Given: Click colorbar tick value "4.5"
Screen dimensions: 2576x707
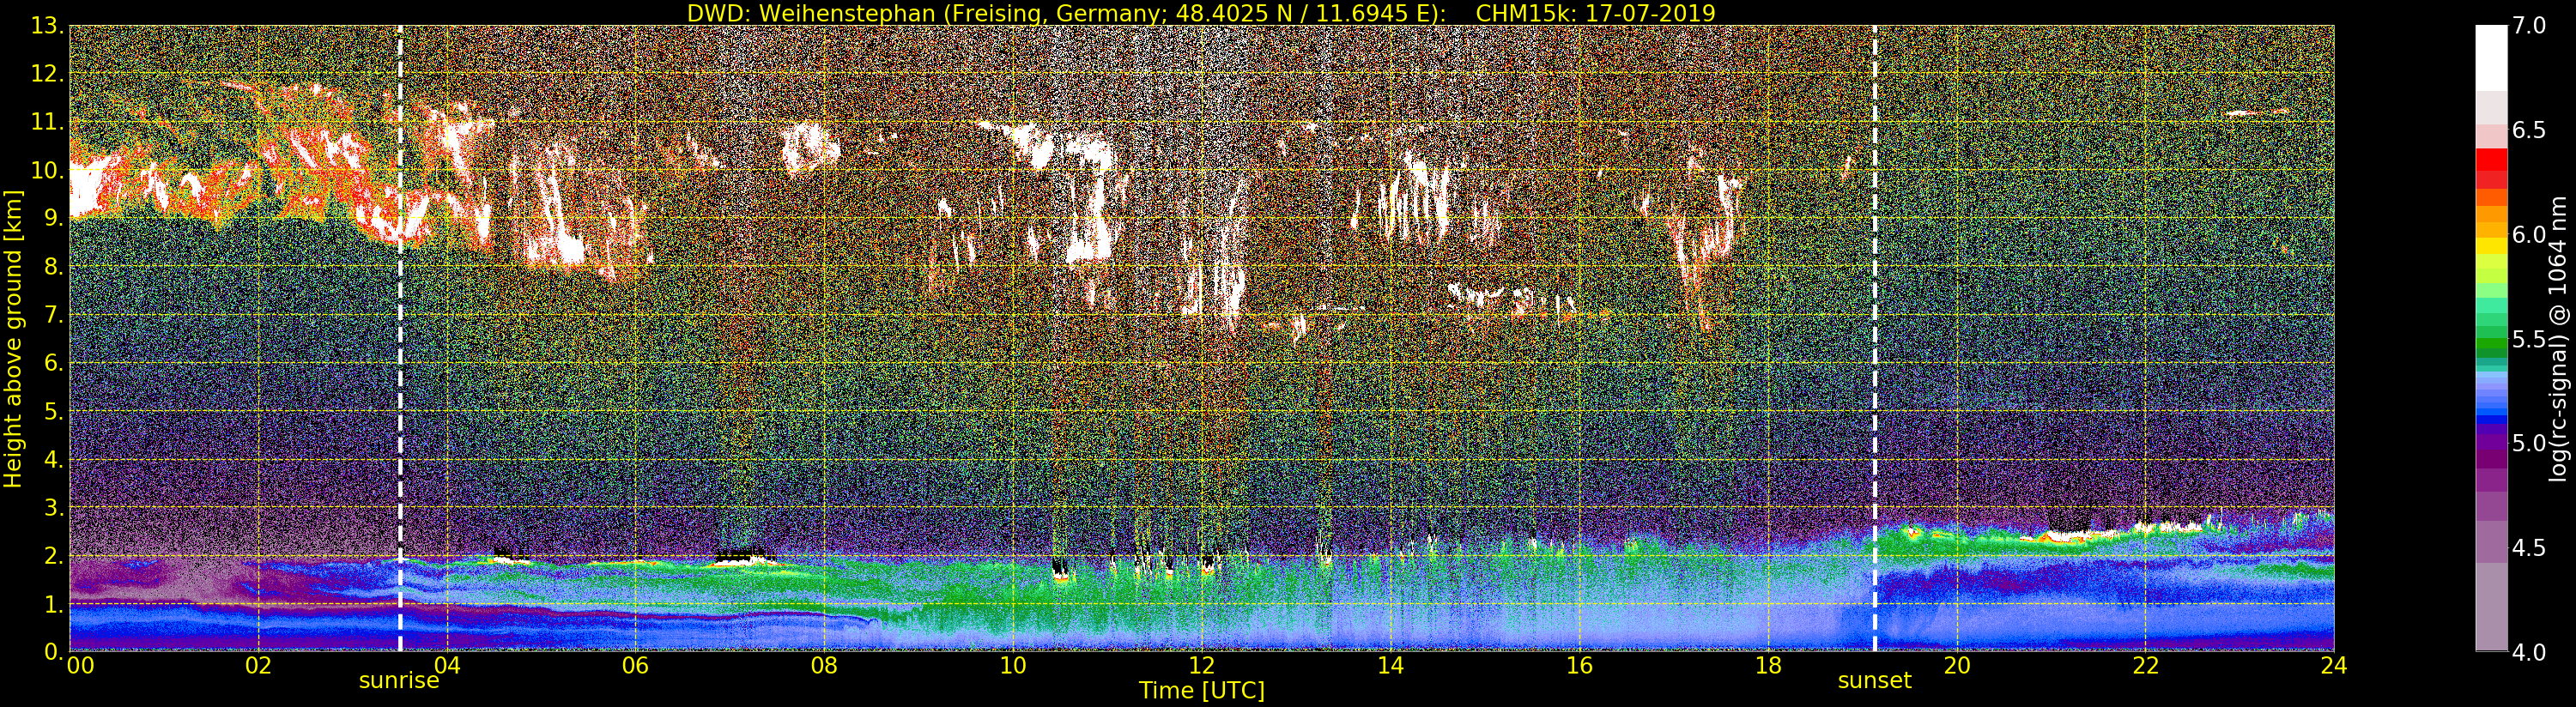Looking at the screenshot, I should [x=2530, y=547].
